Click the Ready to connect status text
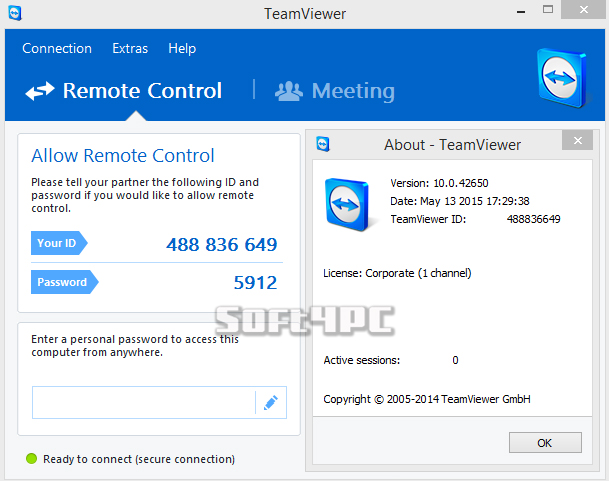609x481 pixels. point(139,459)
